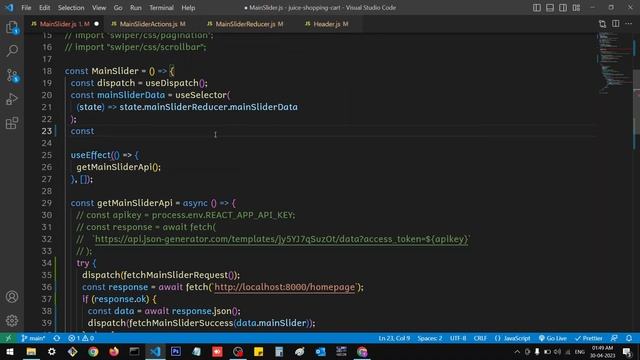The width and height of the screenshot is (640, 360).
Task: Open the Go menu
Action: [118, 8]
